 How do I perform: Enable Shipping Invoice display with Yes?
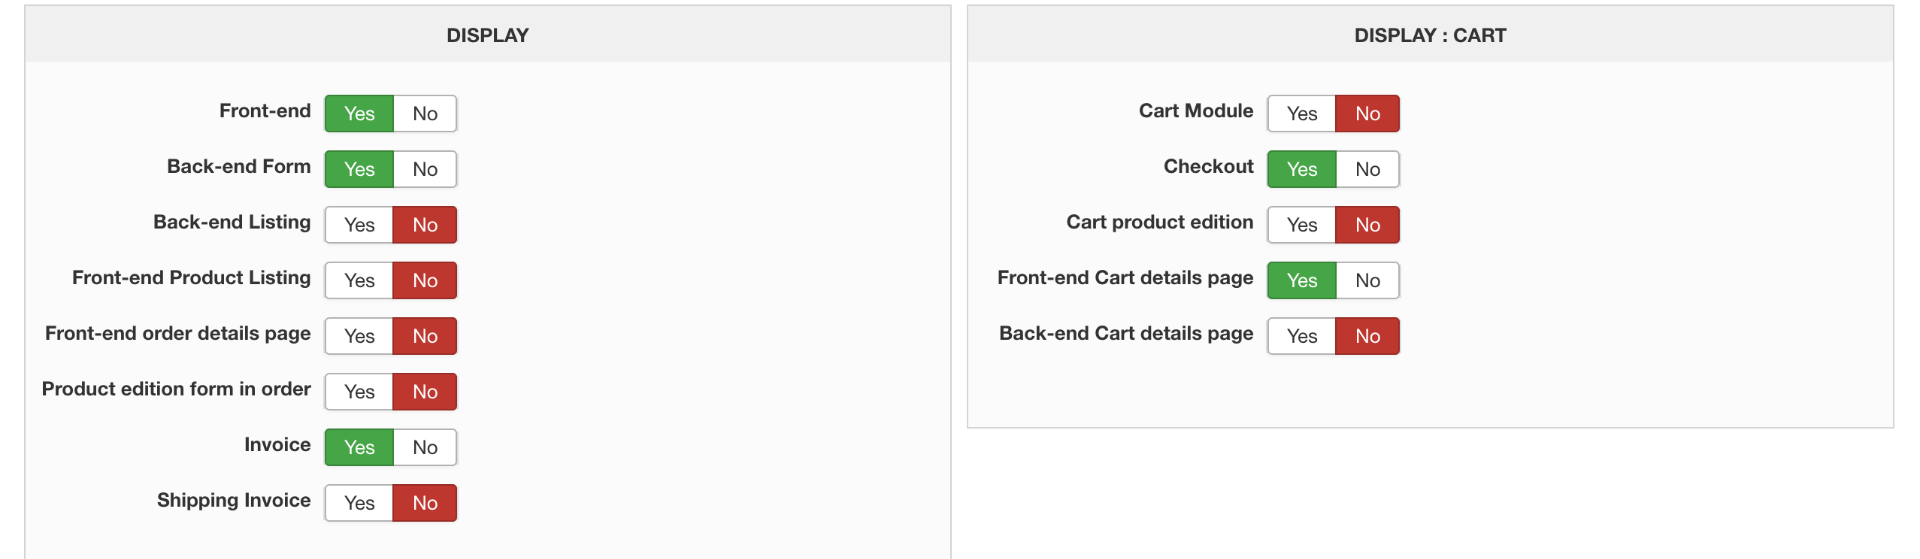click(359, 503)
